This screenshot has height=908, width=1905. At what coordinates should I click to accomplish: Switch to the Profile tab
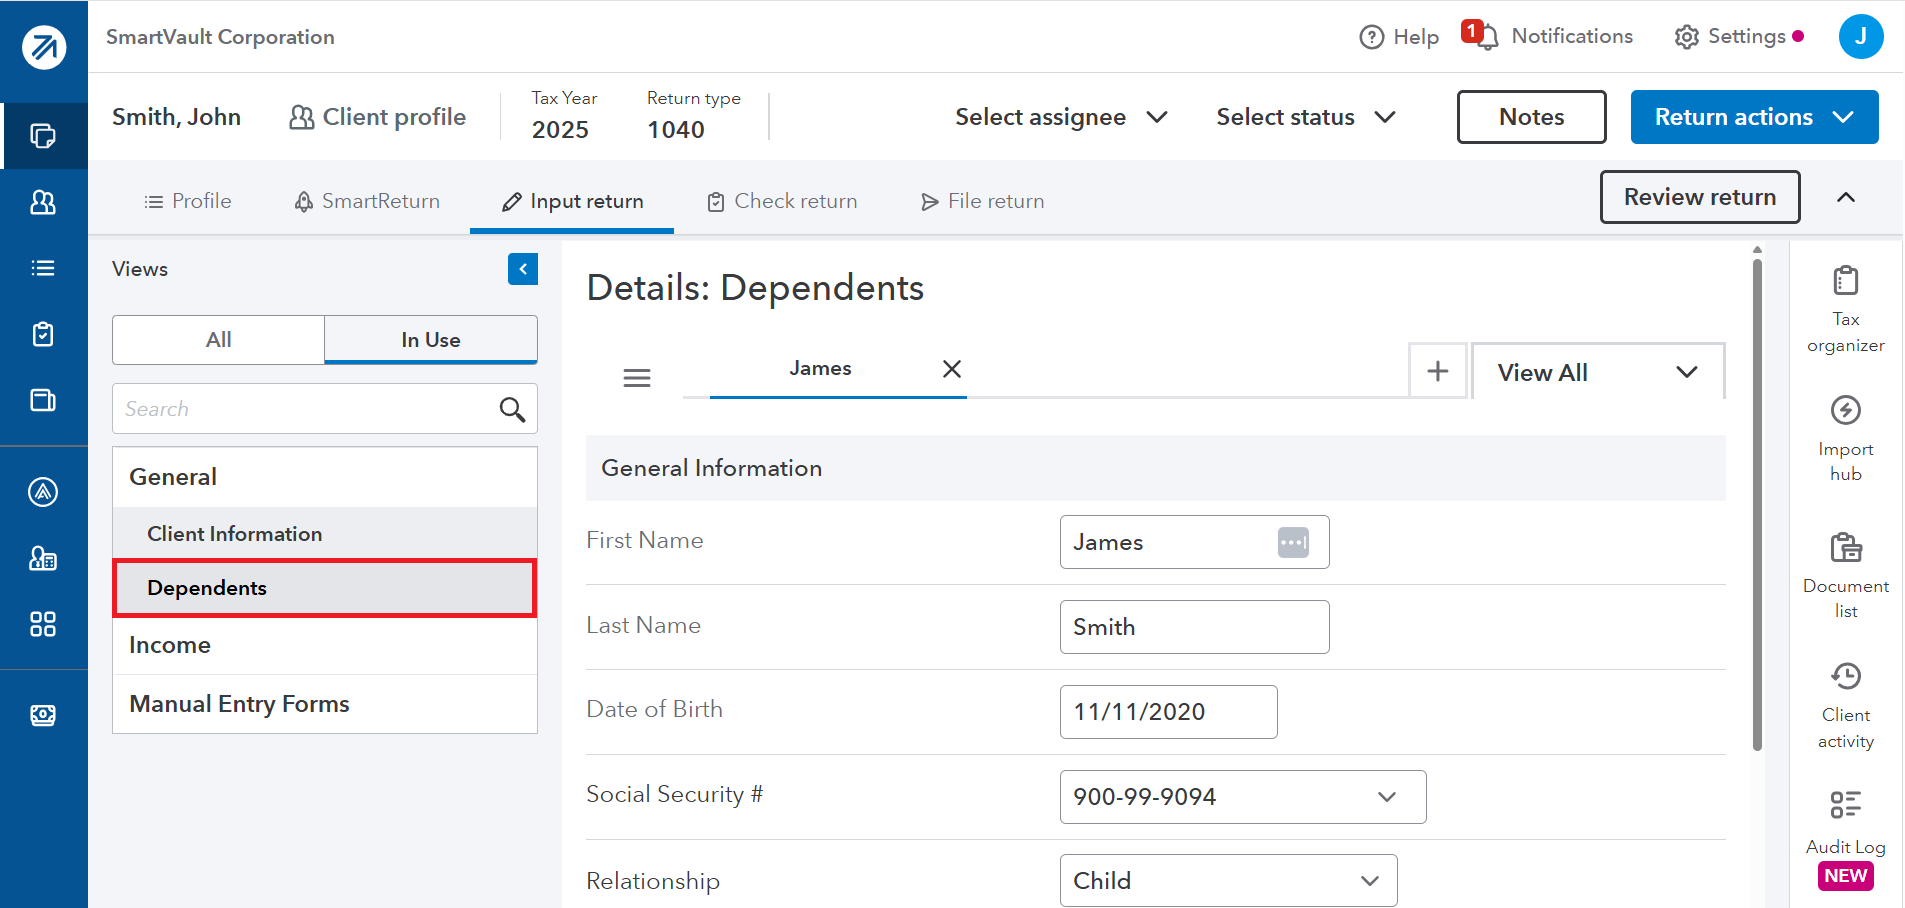click(x=188, y=201)
